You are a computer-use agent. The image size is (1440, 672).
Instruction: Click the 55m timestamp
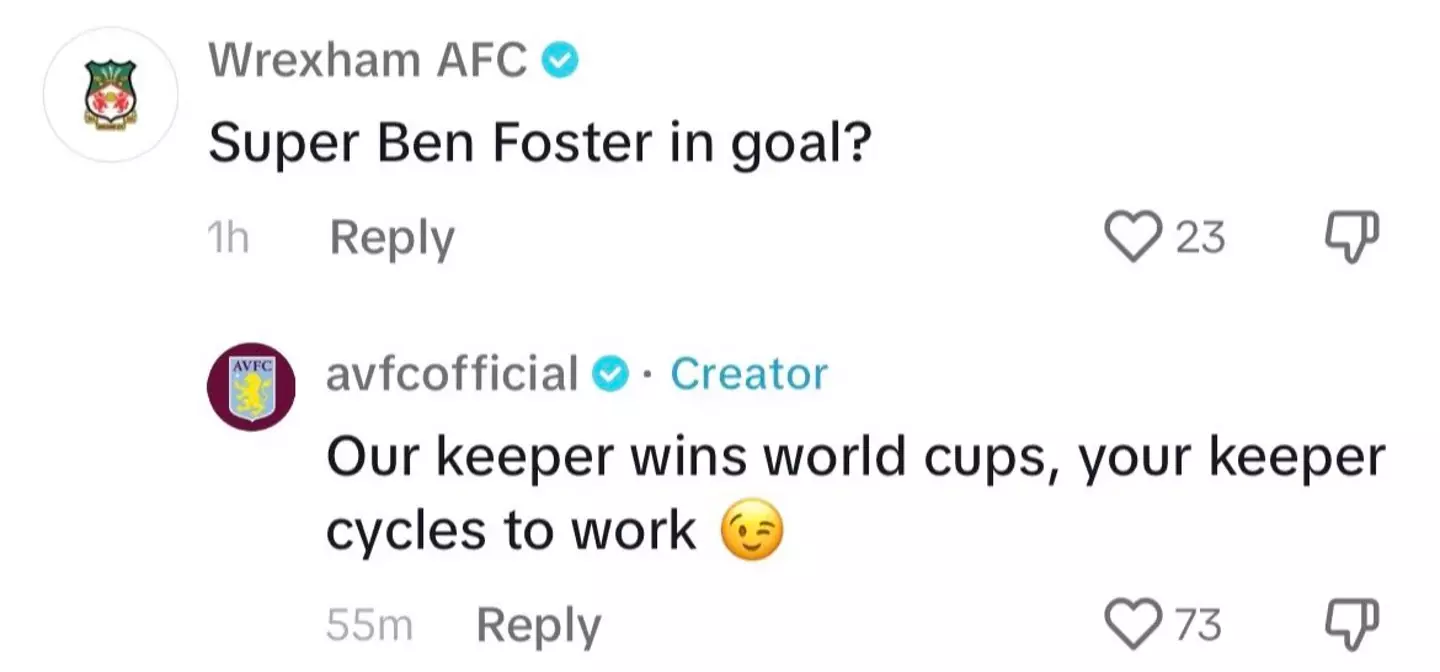[369, 626]
